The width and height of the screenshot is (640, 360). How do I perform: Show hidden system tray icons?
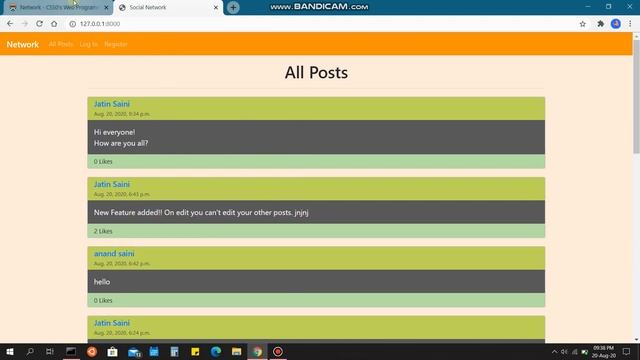pos(554,351)
